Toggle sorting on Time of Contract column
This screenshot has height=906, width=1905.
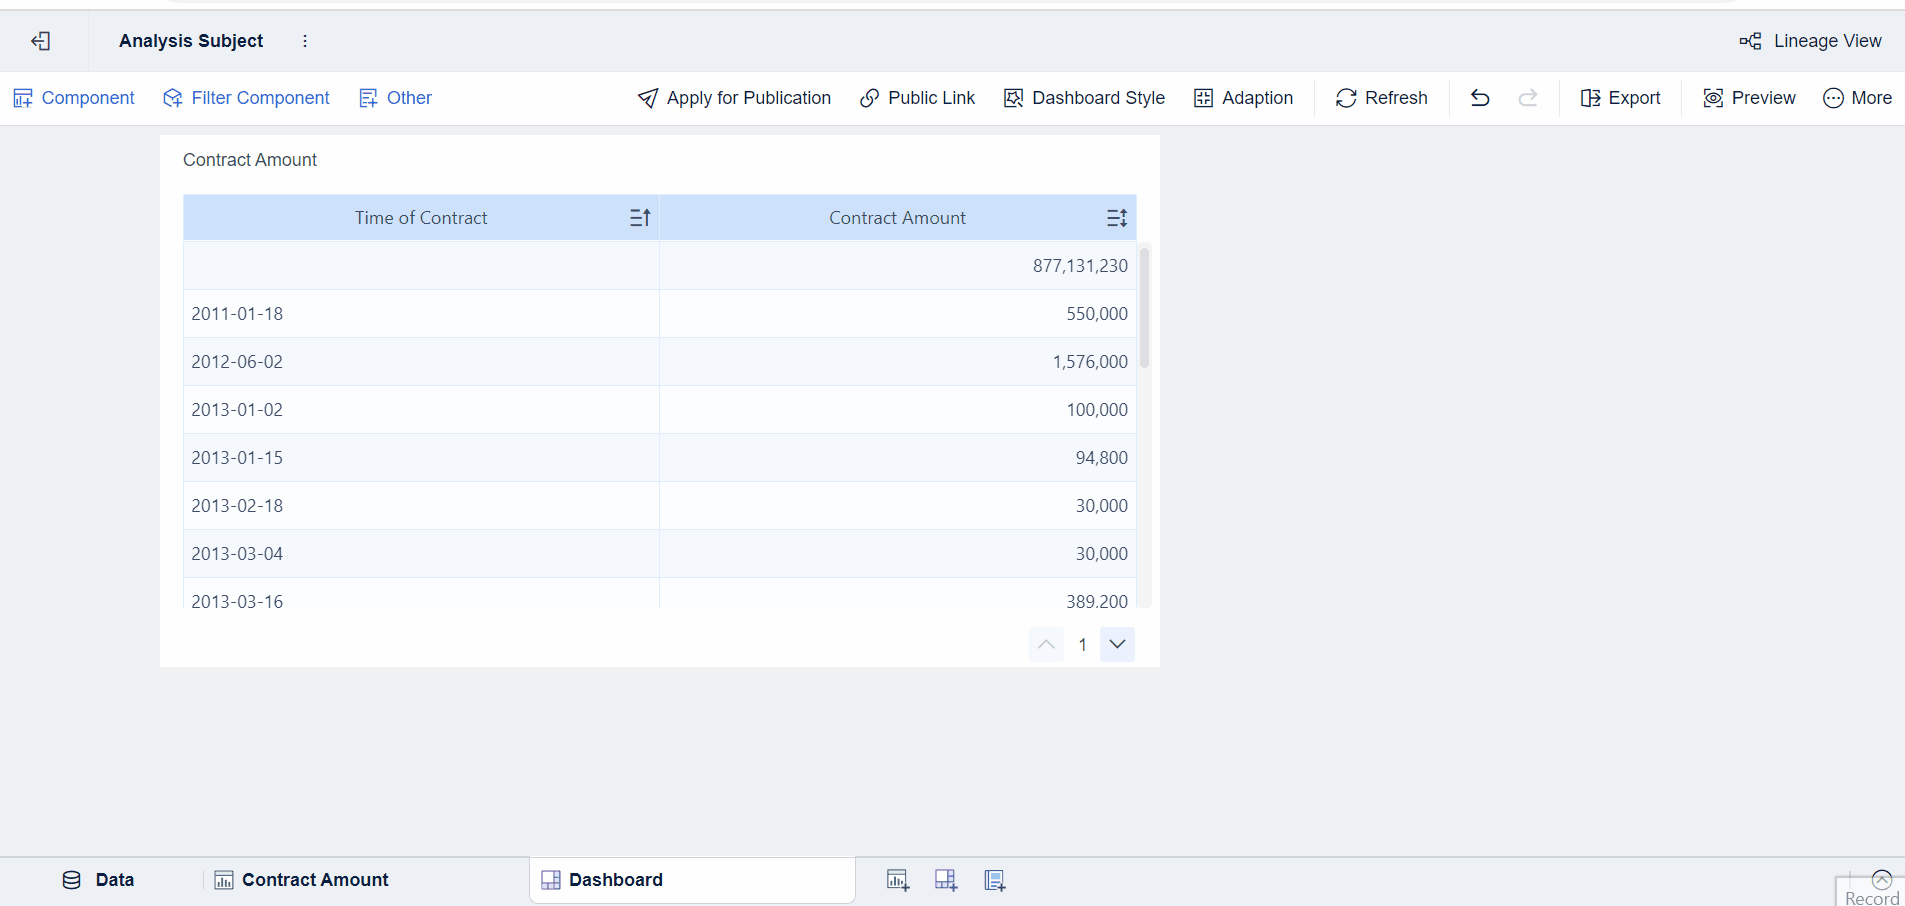pos(639,217)
